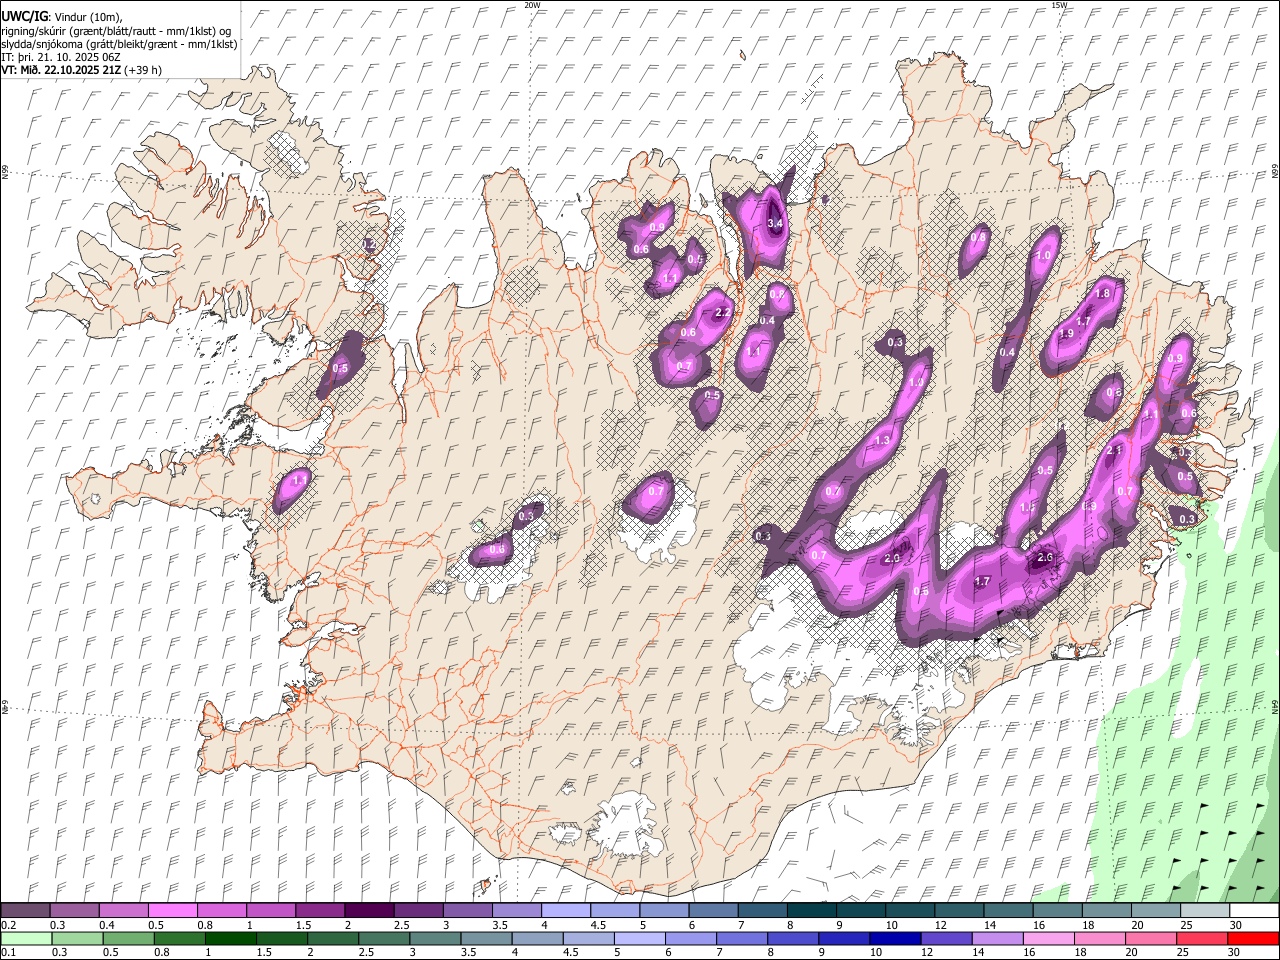
Task: Pick the darkest purple swatch labeled 2
Action: (x=368, y=911)
